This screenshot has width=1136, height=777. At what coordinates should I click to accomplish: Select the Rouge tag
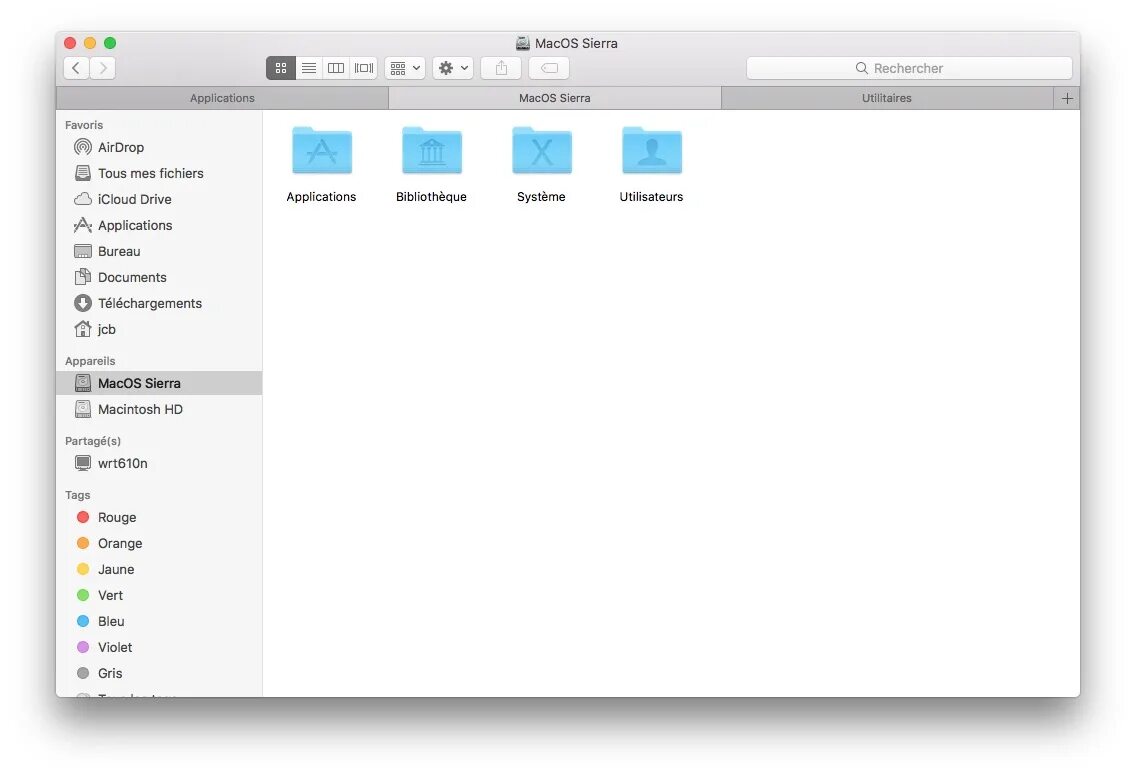159,518
